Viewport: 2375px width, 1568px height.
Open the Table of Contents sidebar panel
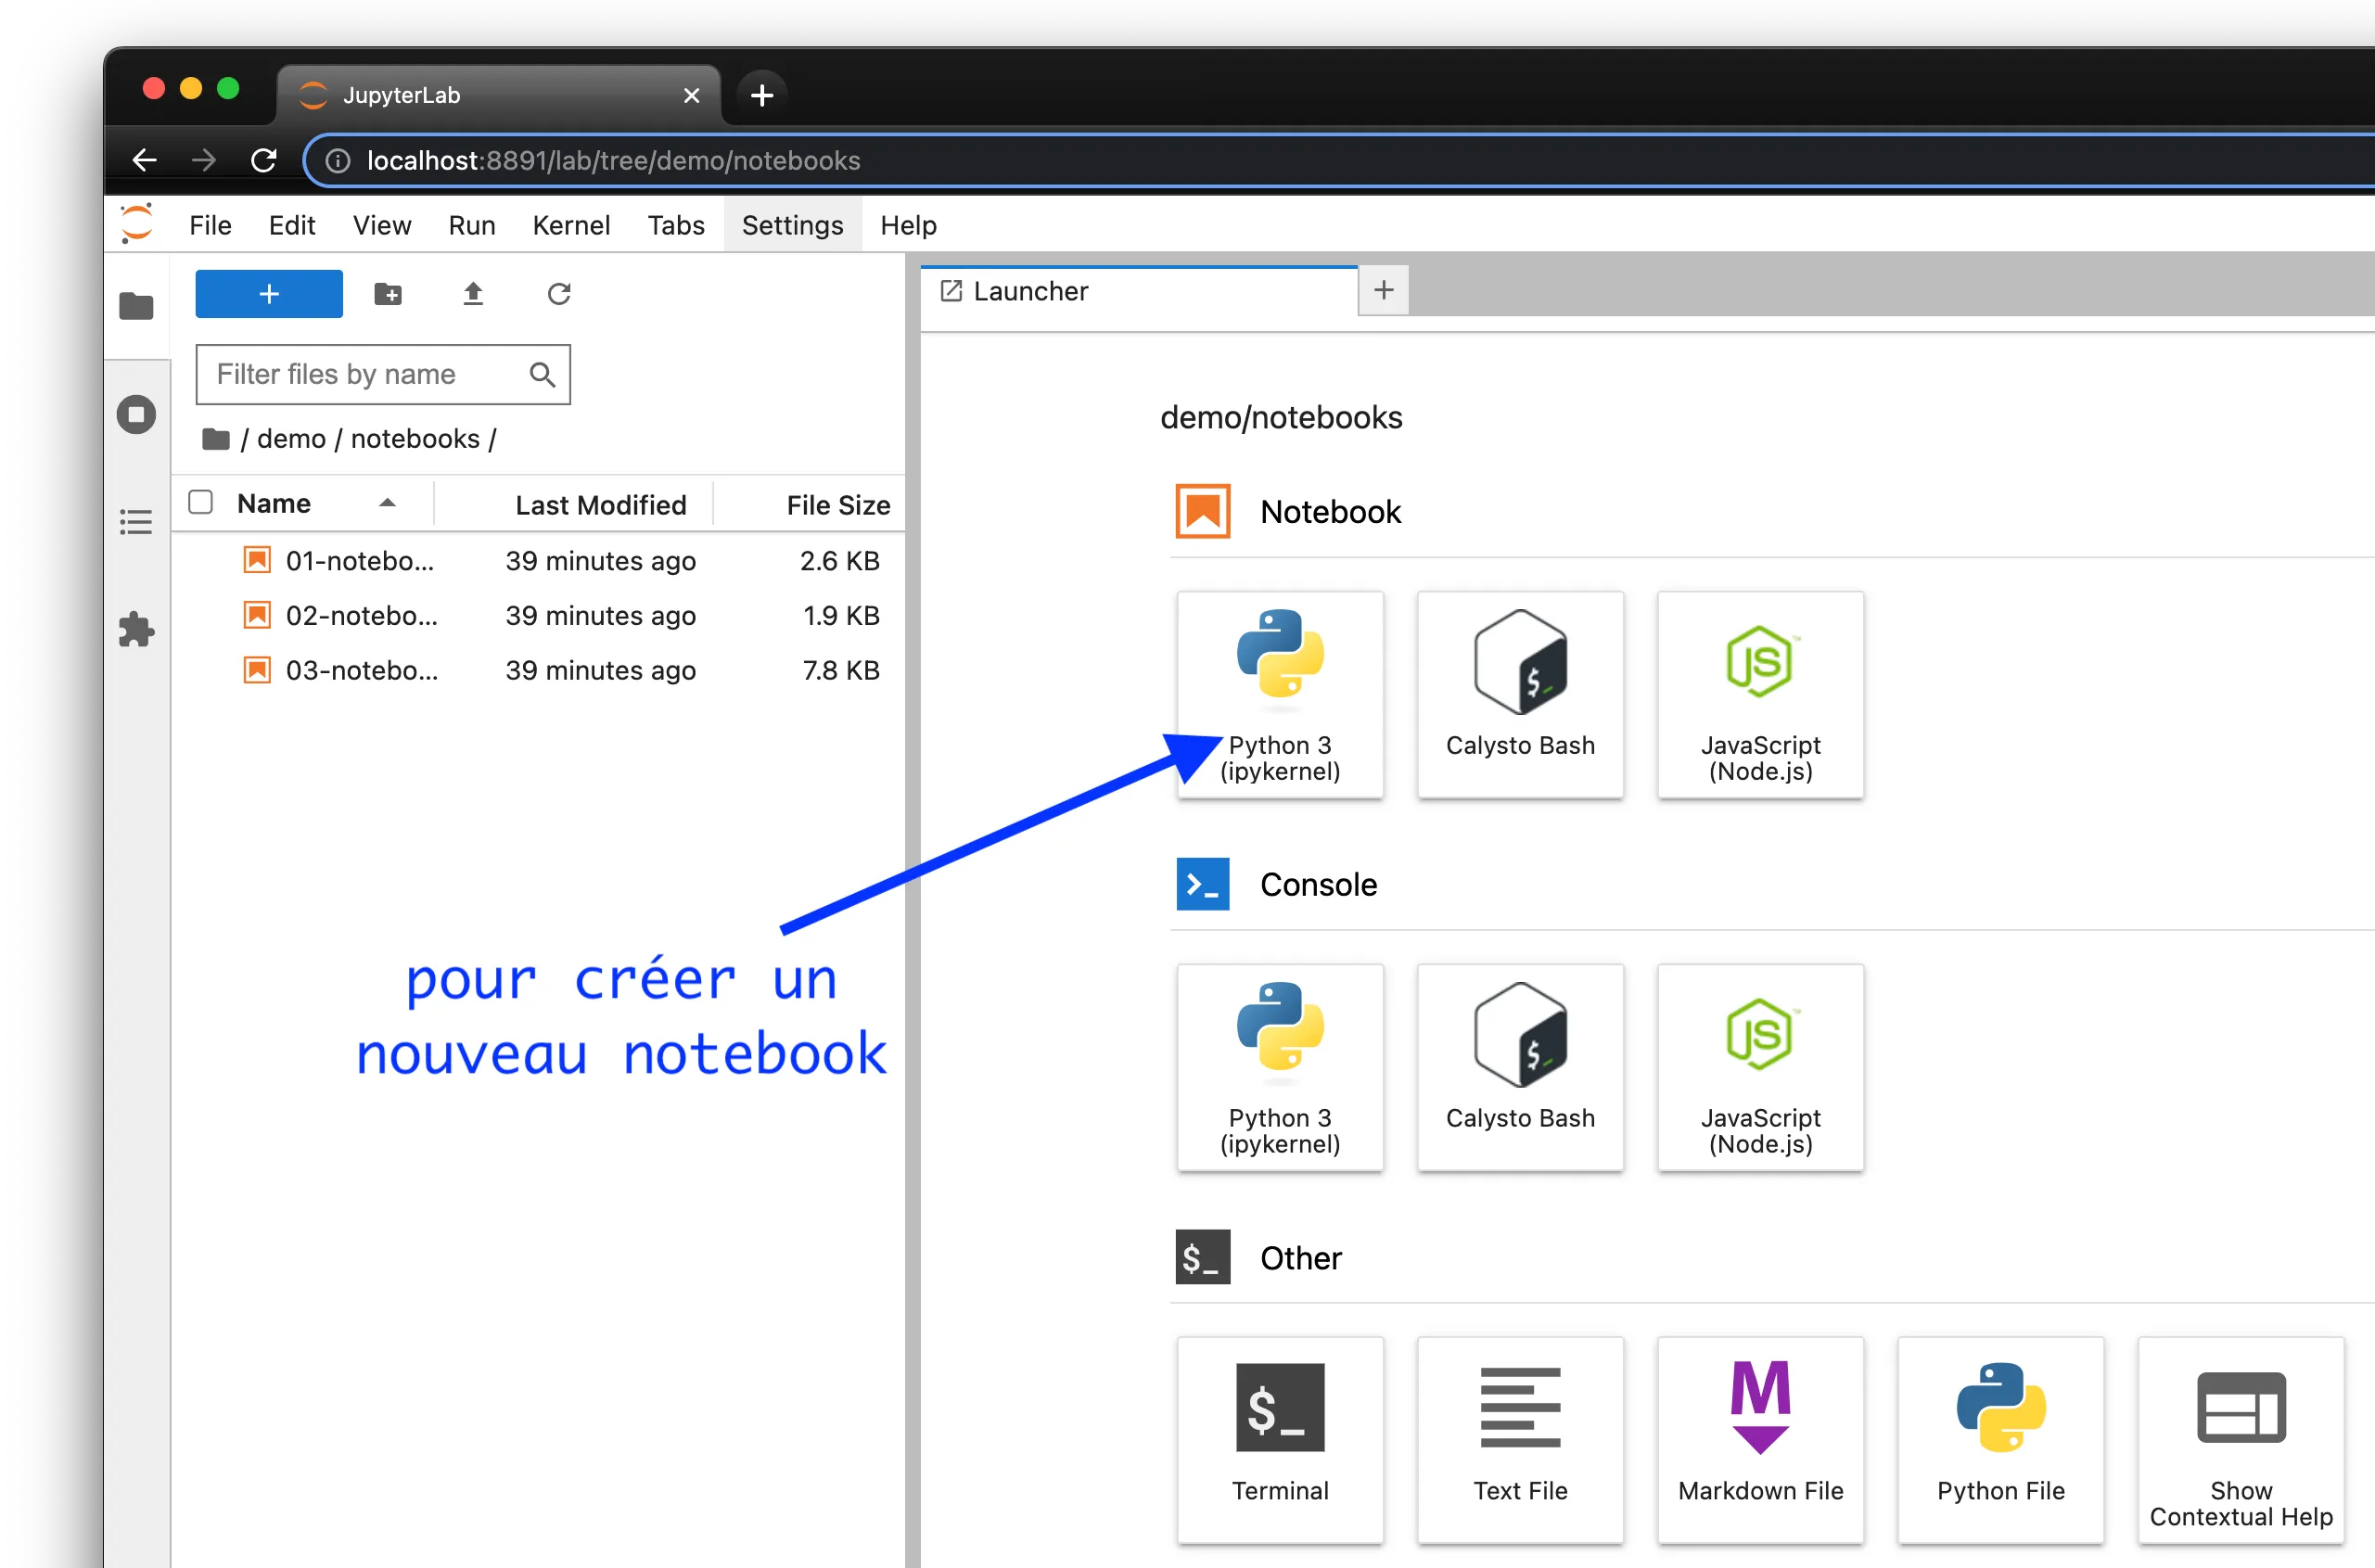pyautogui.click(x=136, y=522)
